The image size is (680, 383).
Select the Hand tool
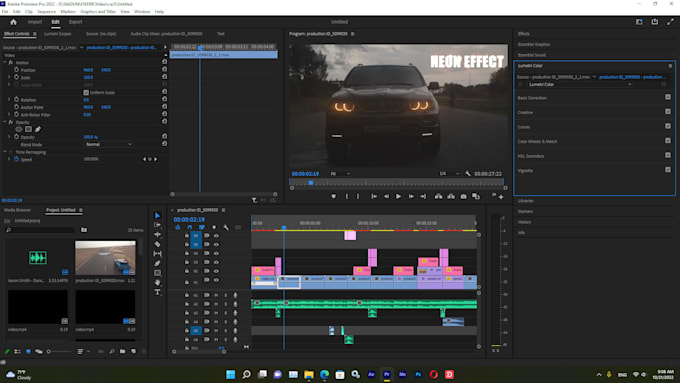157,282
